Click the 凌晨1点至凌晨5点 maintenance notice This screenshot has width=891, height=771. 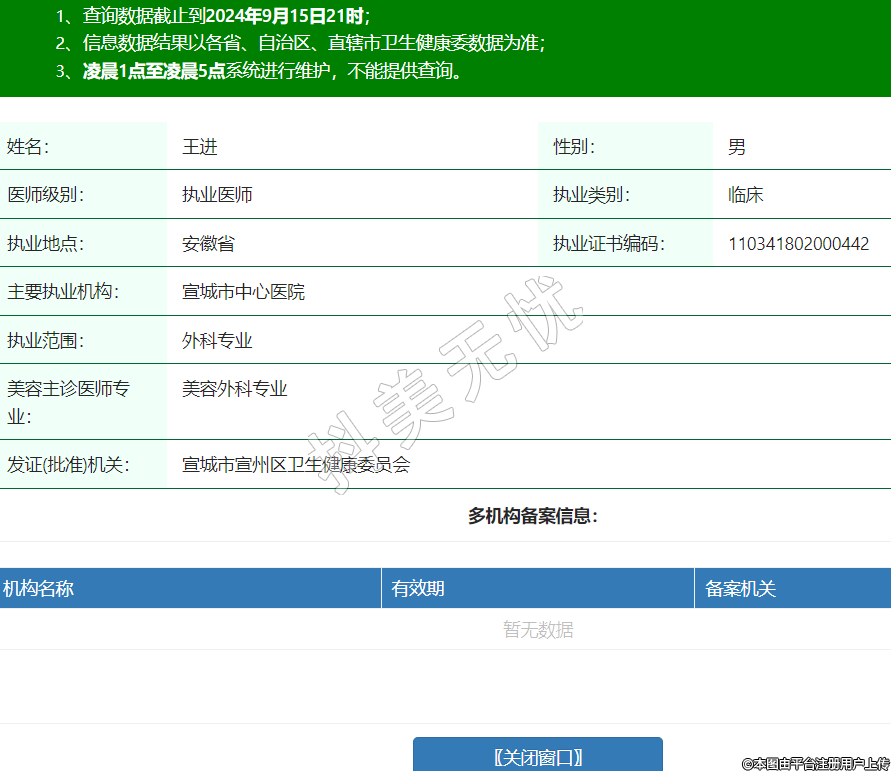[x=153, y=71]
